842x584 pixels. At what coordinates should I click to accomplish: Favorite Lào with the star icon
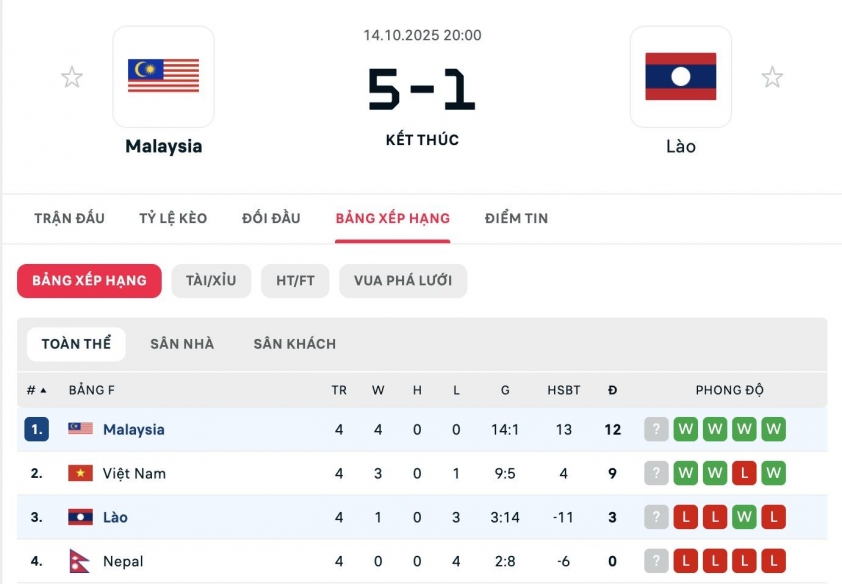tap(771, 77)
